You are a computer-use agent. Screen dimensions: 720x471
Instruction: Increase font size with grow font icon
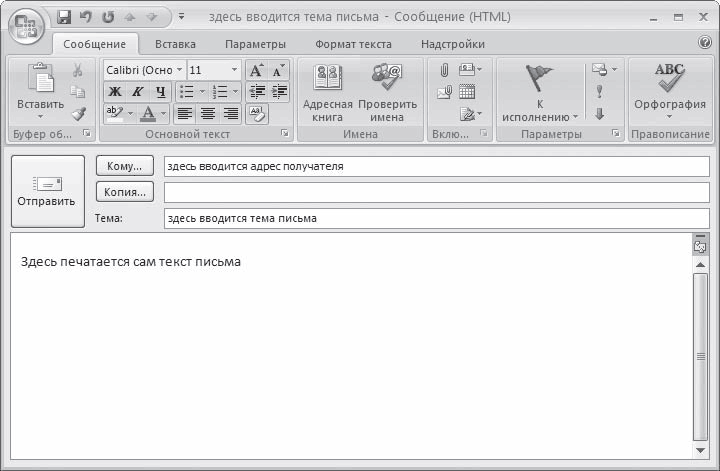(x=256, y=70)
